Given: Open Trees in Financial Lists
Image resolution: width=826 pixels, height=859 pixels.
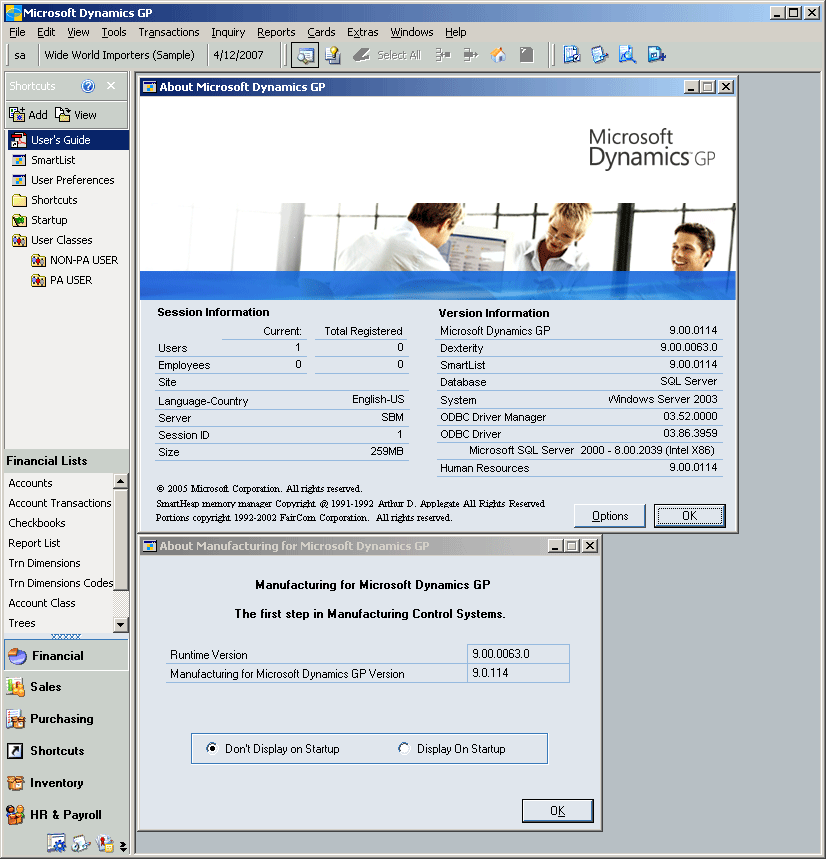Looking at the screenshot, I should coord(22,623).
